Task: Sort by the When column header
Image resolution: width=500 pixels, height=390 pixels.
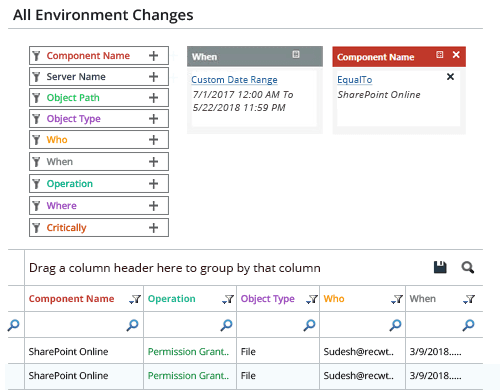Action: (422, 299)
